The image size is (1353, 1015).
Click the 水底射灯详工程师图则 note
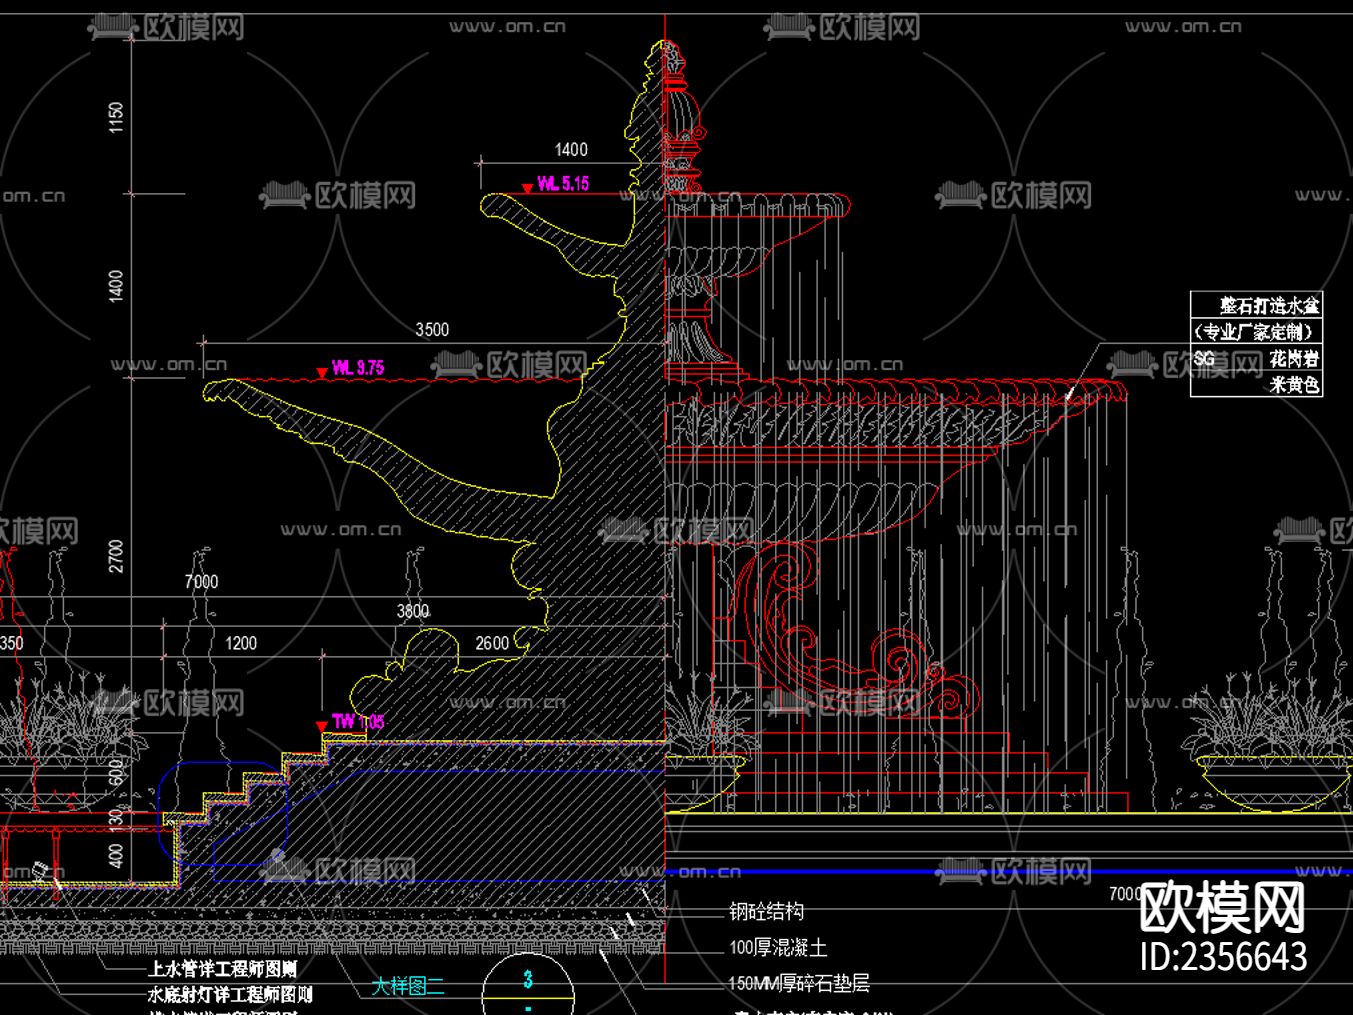(x=230, y=994)
